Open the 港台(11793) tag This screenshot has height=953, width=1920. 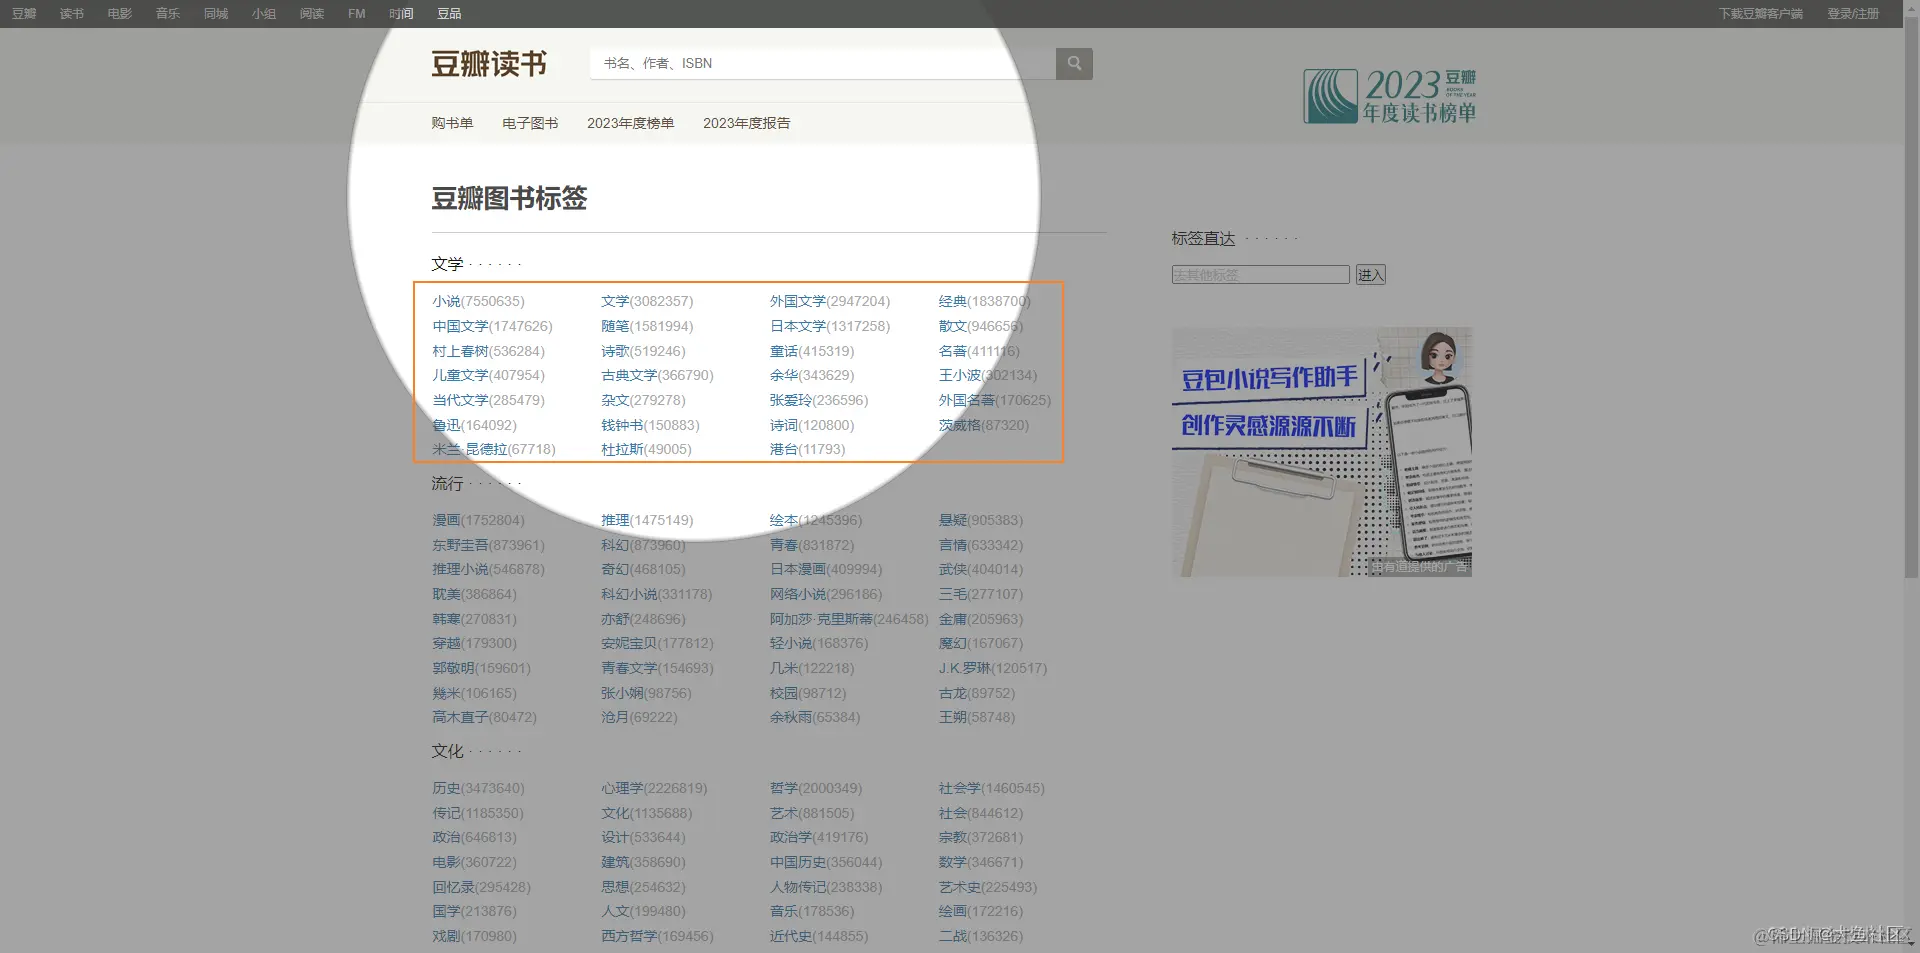(807, 449)
